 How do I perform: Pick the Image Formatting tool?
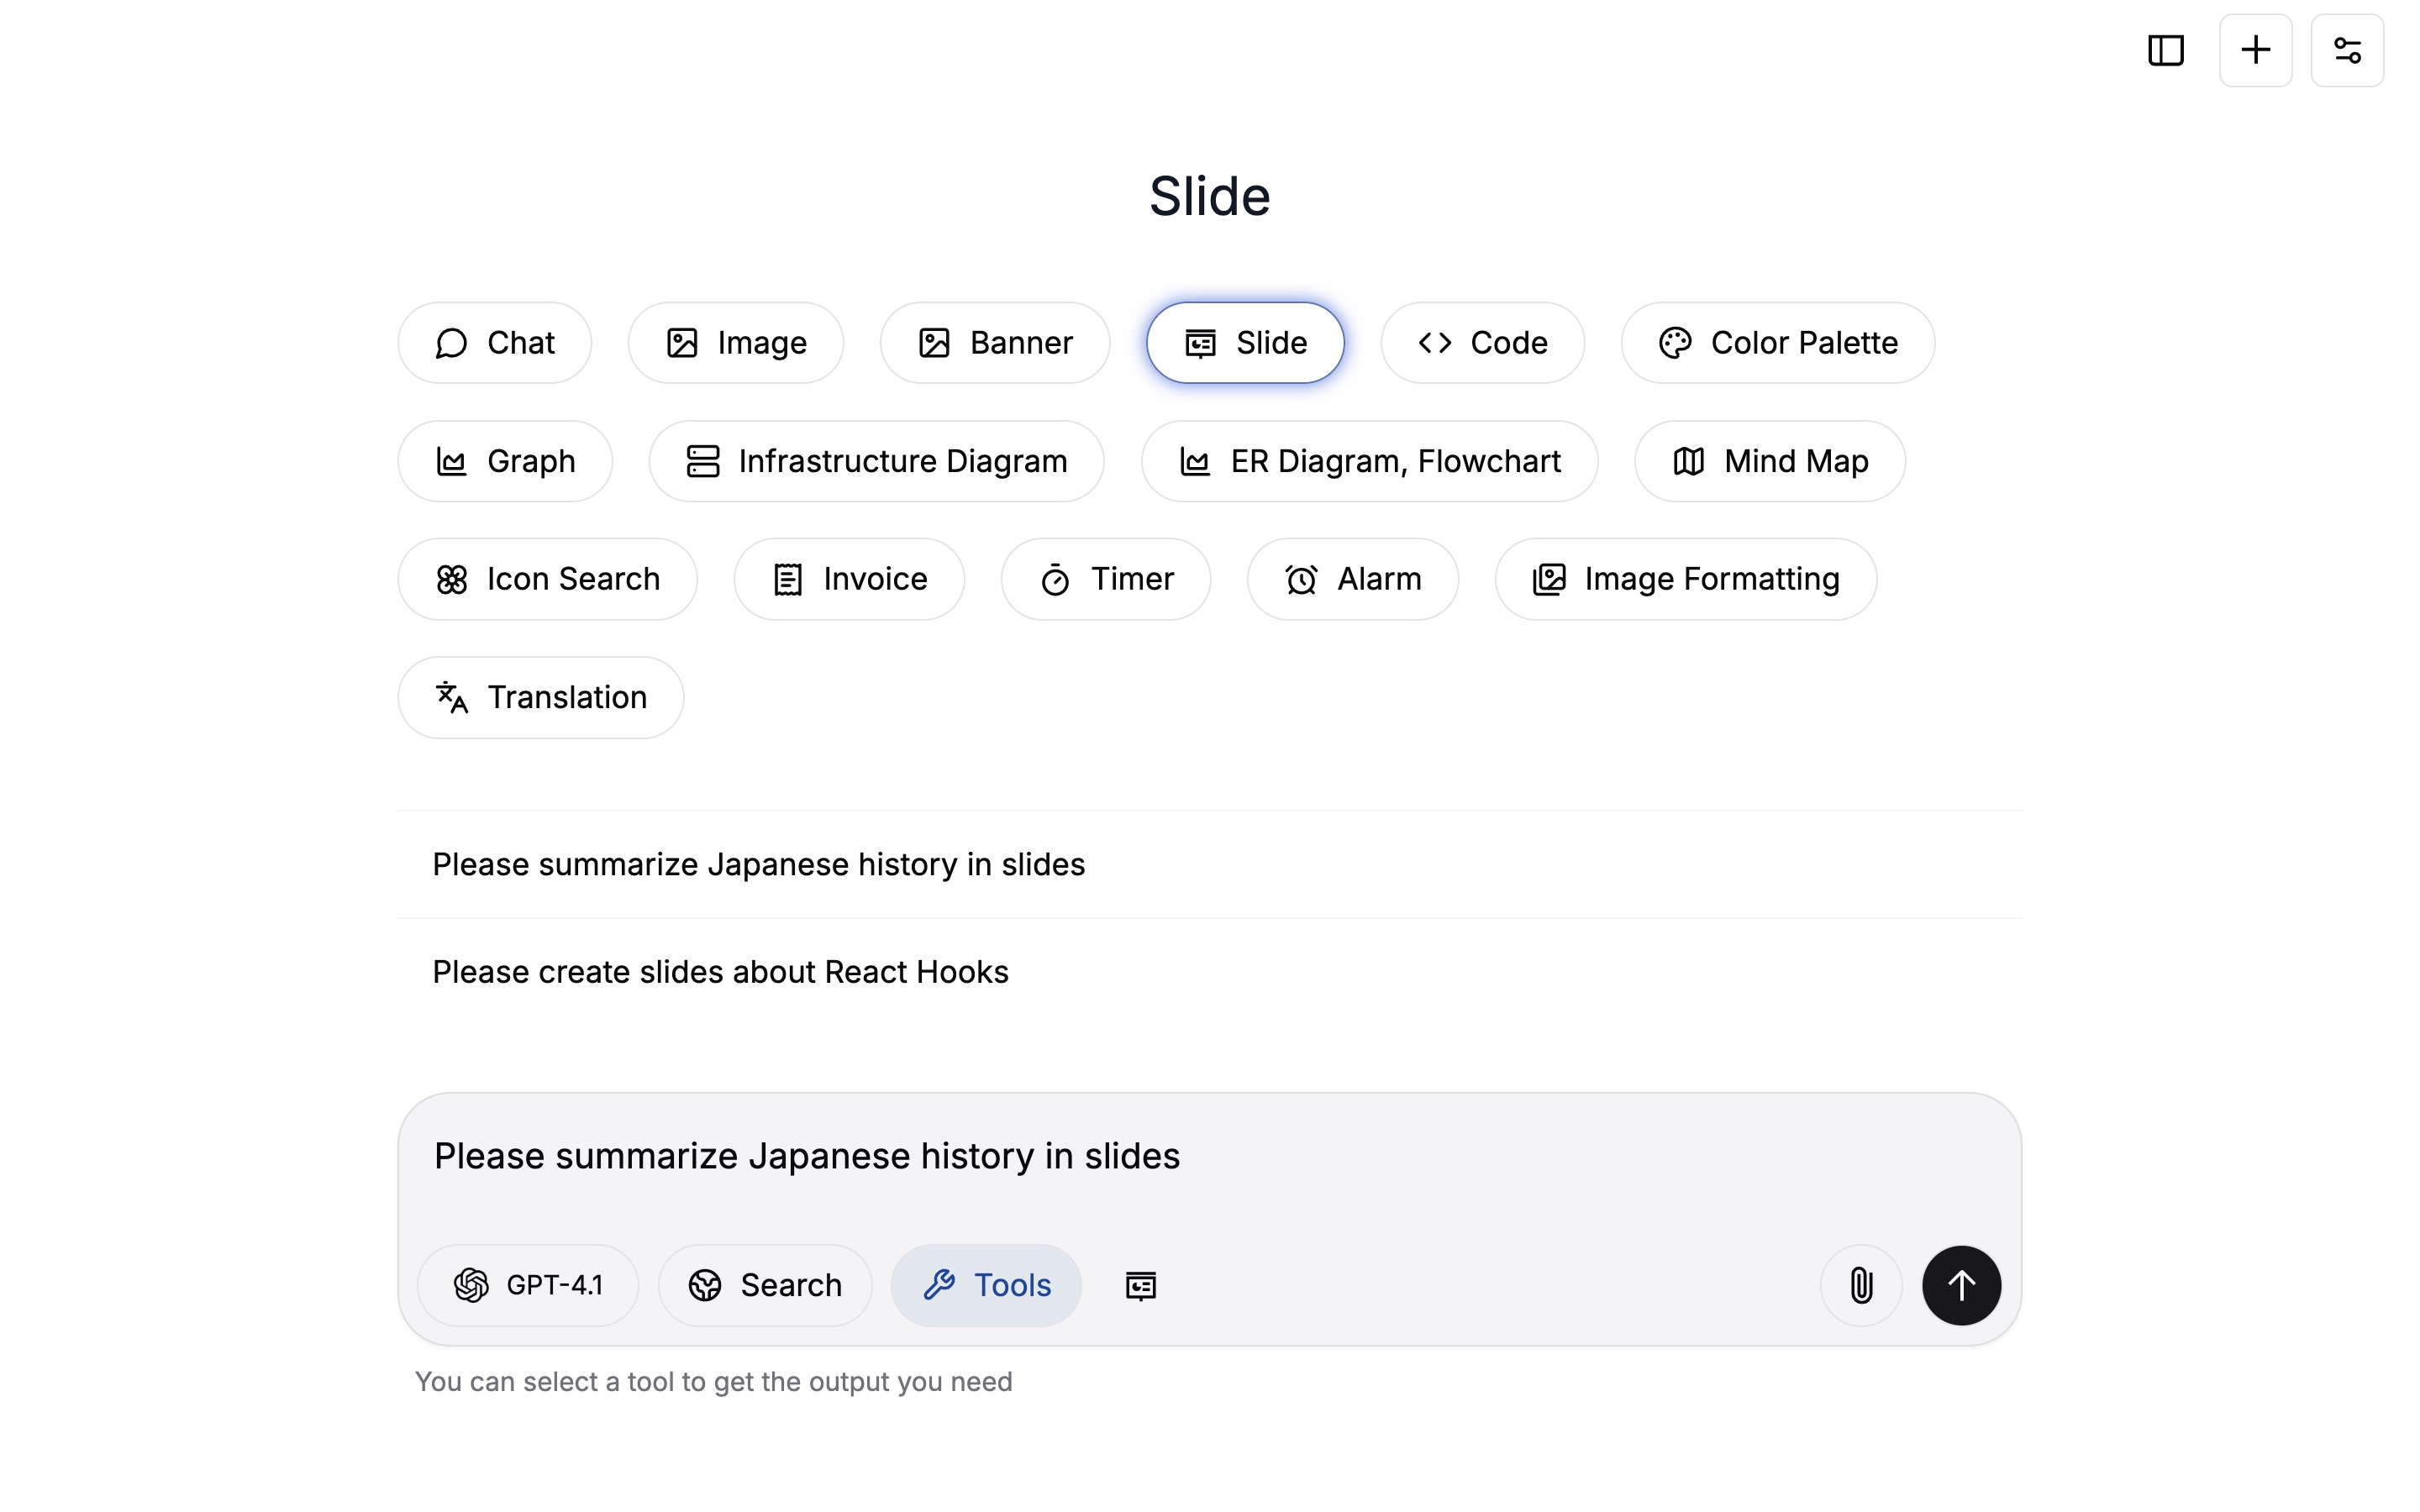click(1685, 579)
